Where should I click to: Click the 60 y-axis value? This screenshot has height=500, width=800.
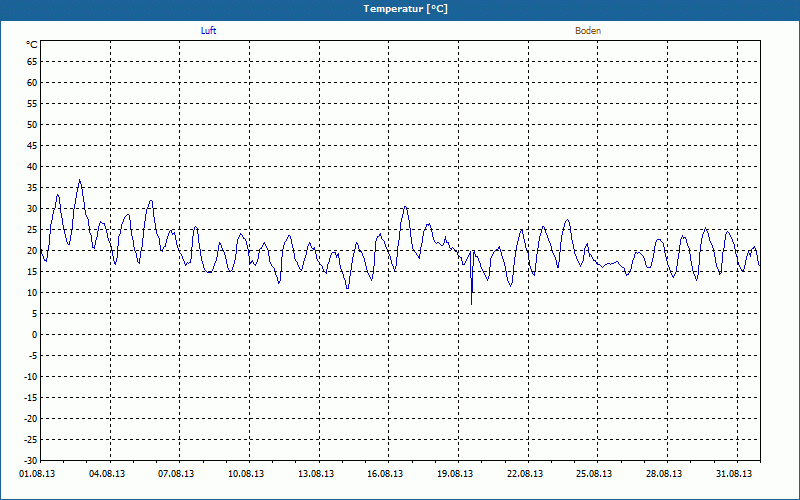(32, 83)
